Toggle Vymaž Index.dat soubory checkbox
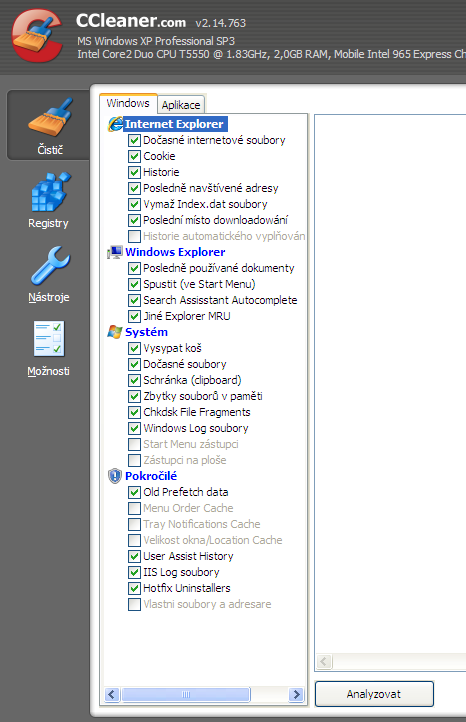The width and height of the screenshot is (466, 722). click(x=134, y=204)
